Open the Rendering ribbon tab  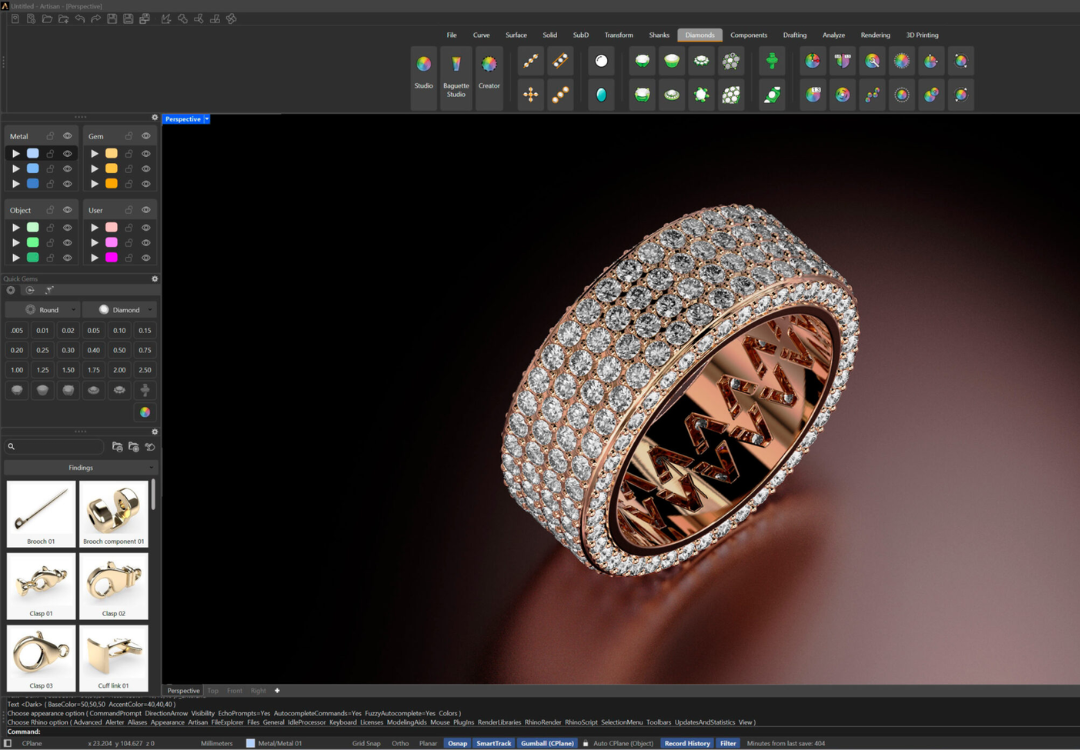[x=875, y=35]
